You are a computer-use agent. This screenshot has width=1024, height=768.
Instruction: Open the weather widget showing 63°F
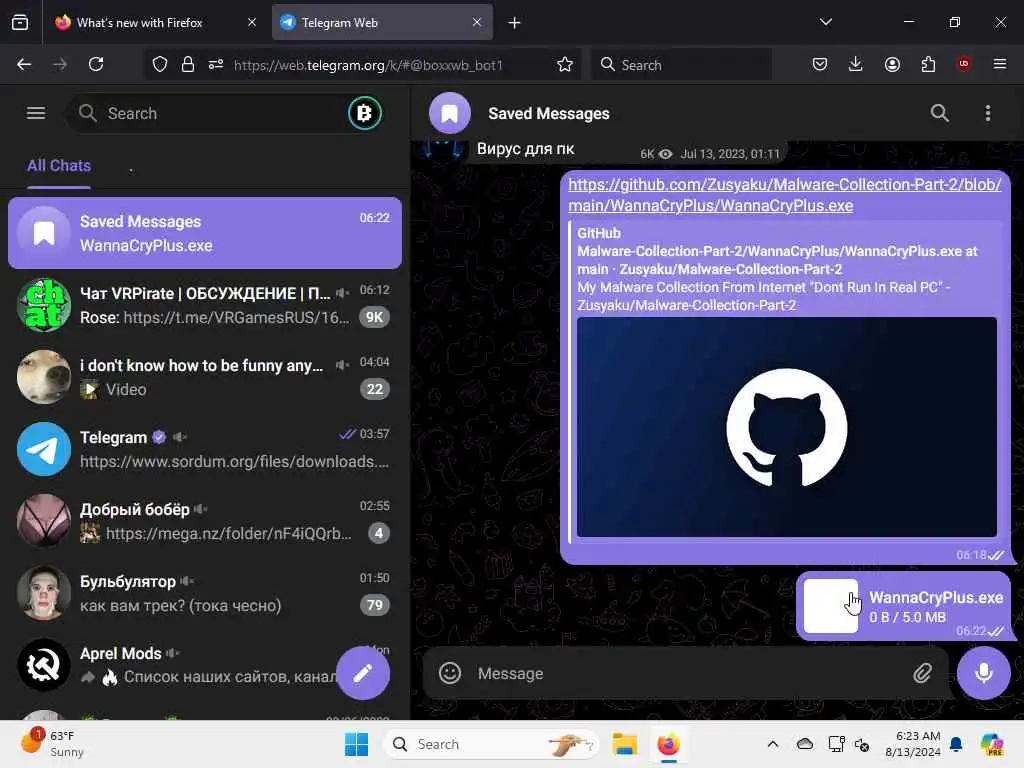[54, 744]
